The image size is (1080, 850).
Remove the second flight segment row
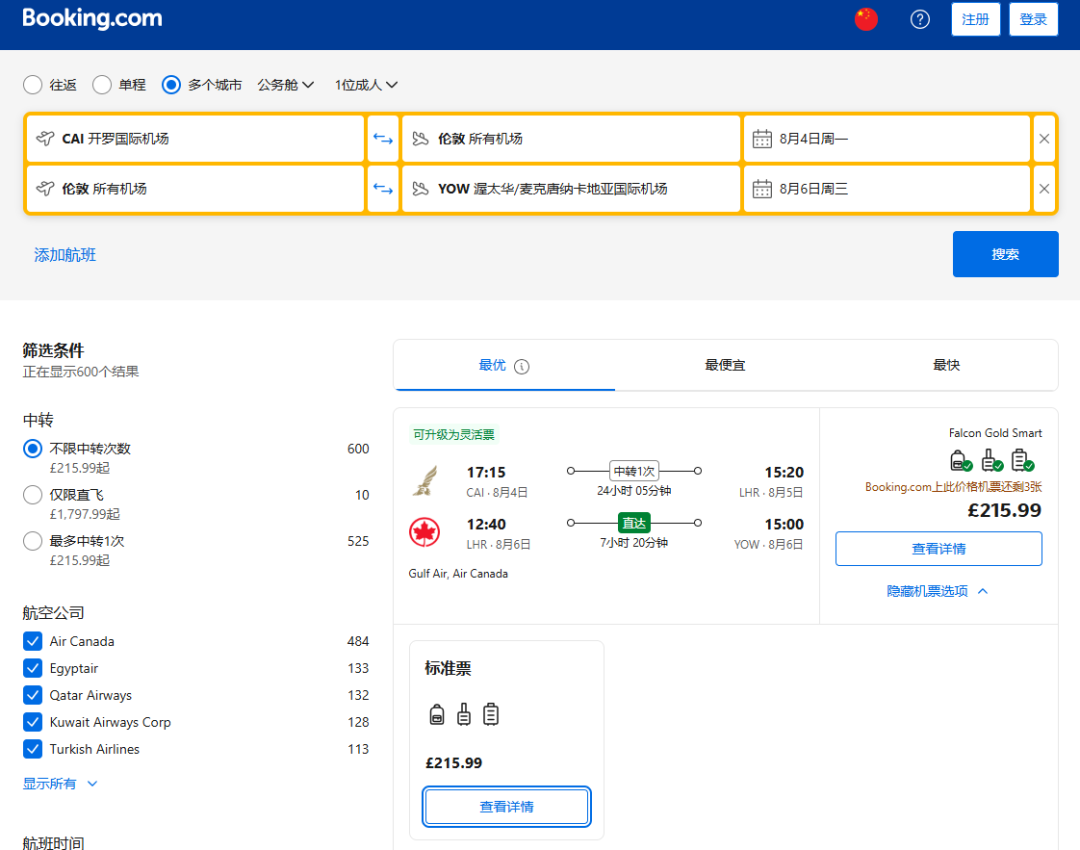click(x=1044, y=189)
